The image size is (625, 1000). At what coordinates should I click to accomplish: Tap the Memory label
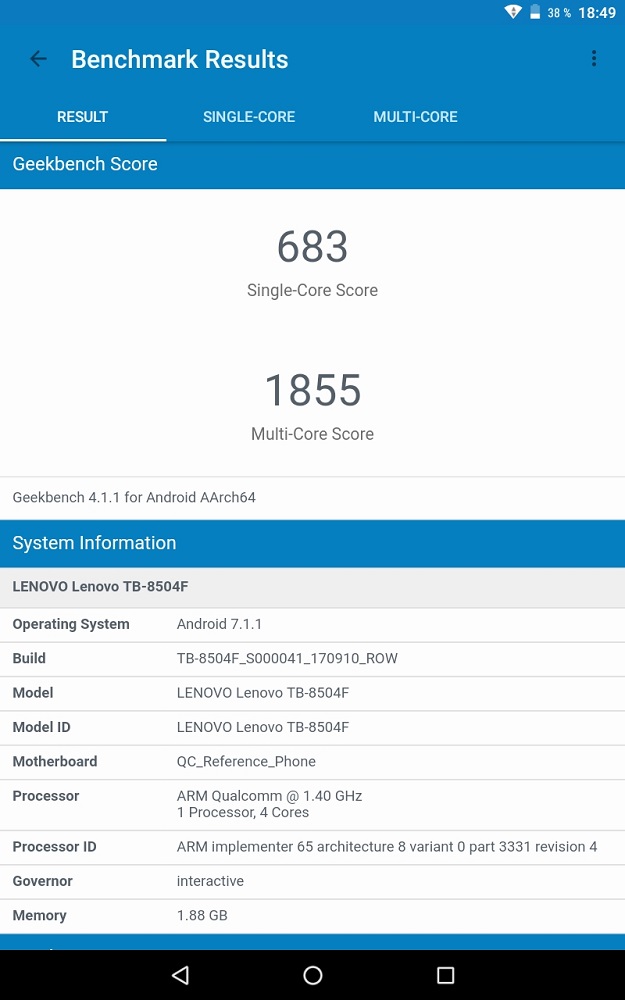[x=40, y=916]
